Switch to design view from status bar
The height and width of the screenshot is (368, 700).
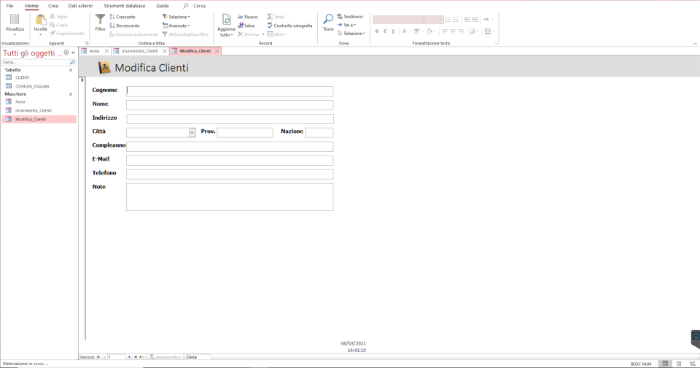click(694, 364)
